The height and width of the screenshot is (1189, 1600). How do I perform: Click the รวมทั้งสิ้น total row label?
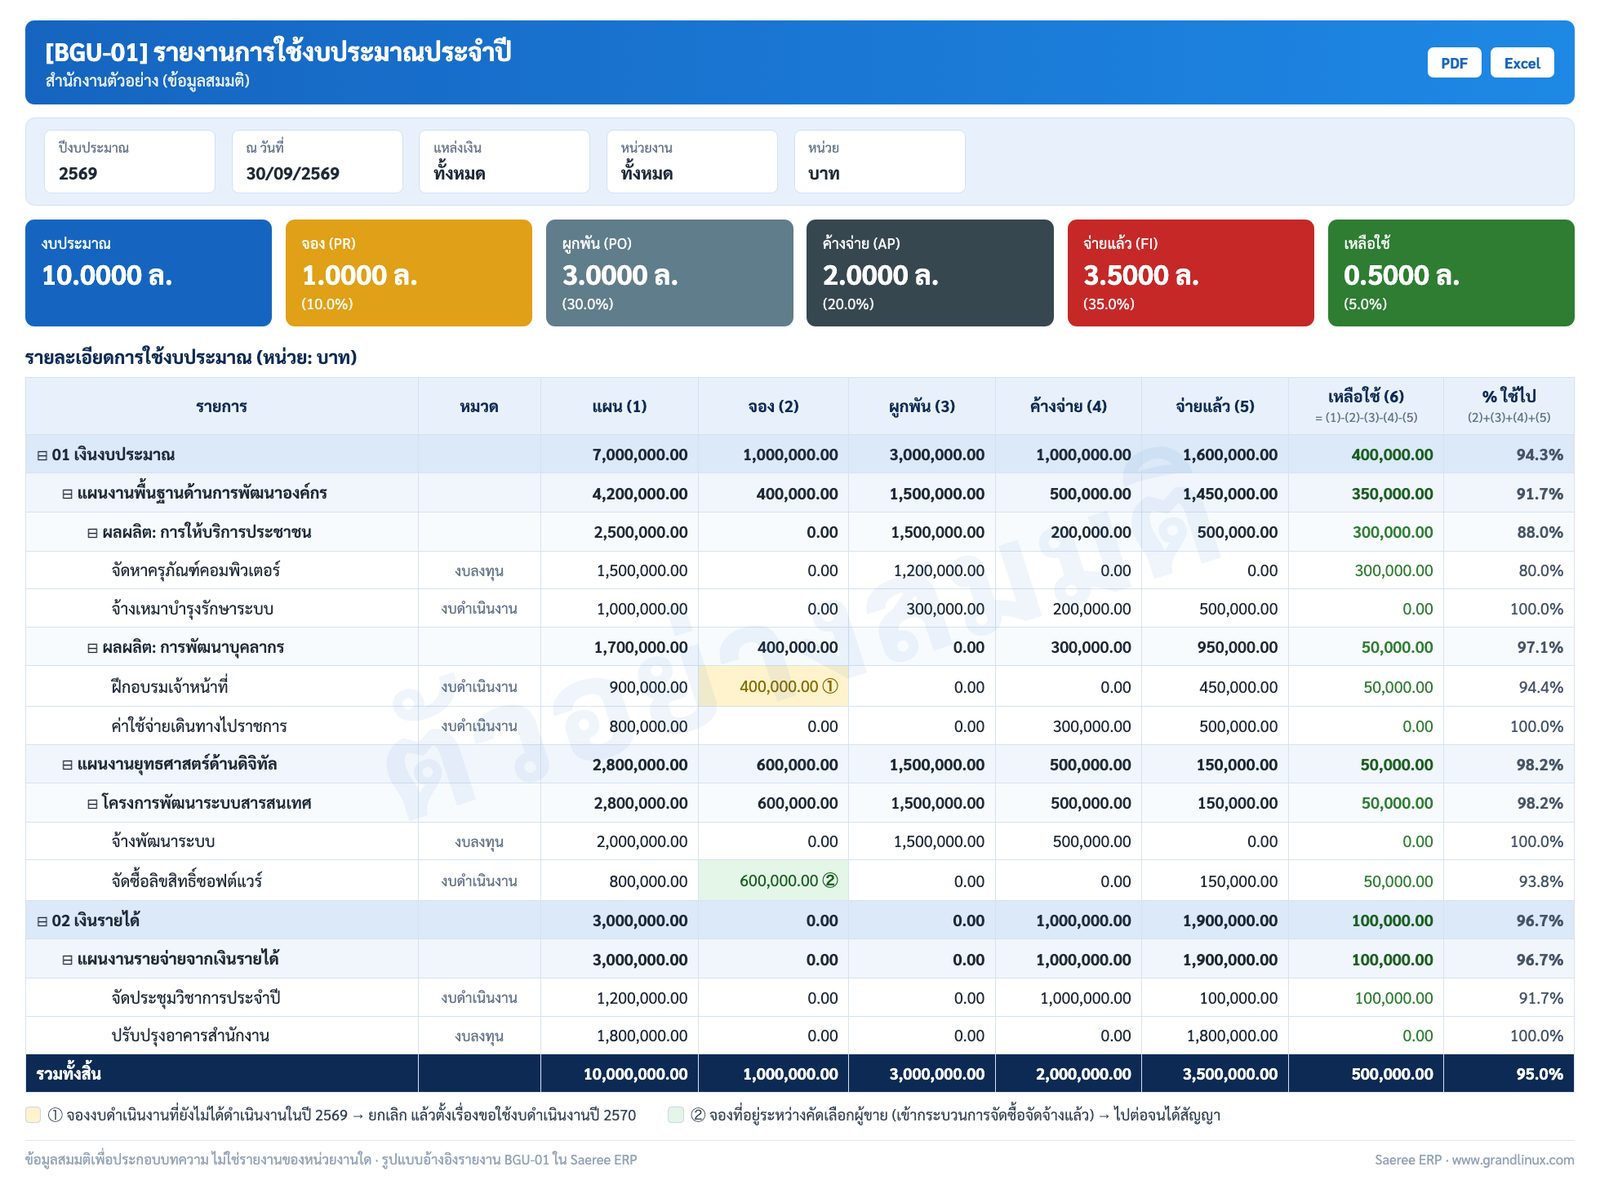click(68, 1074)
